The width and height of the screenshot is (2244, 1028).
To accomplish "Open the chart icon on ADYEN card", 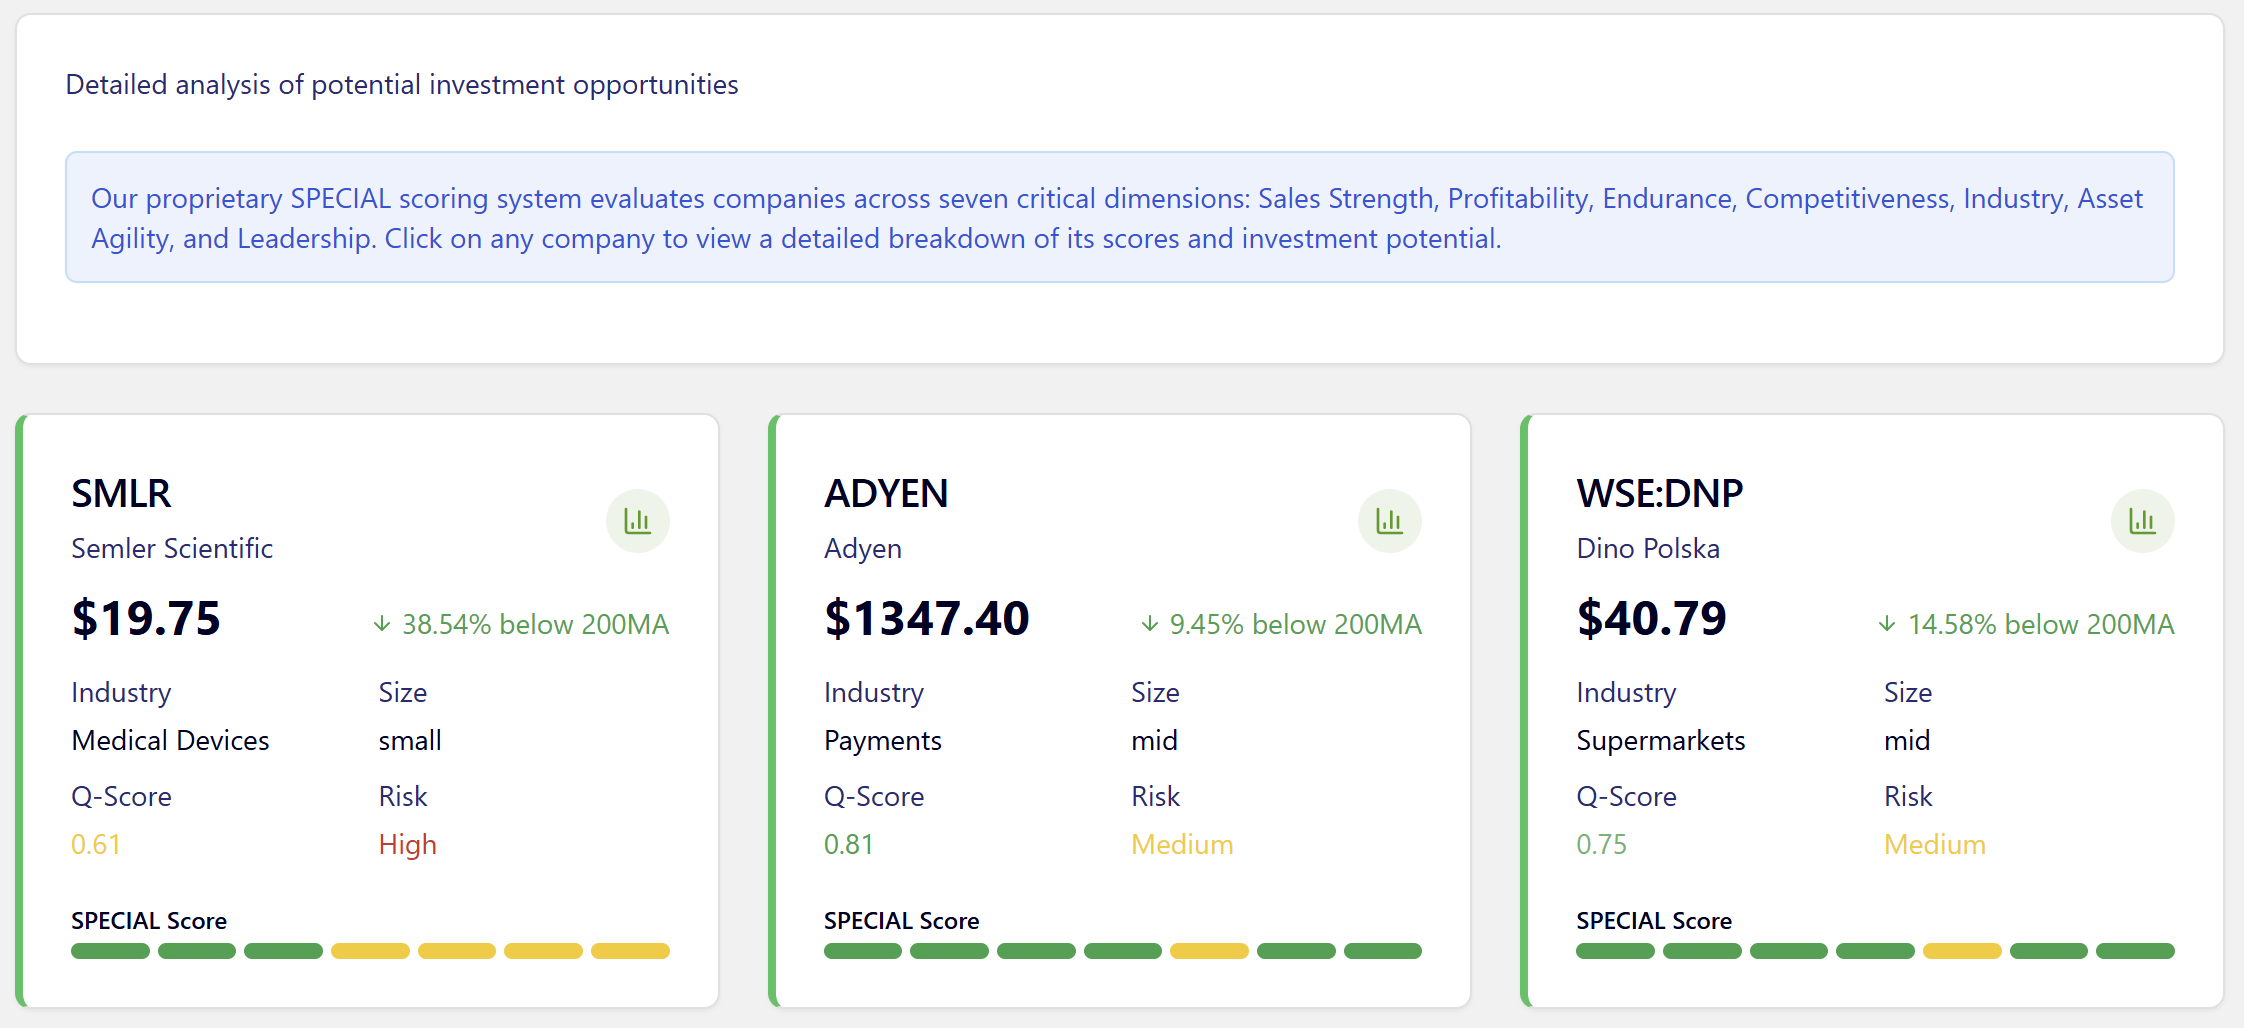I will pos(1390,521).
